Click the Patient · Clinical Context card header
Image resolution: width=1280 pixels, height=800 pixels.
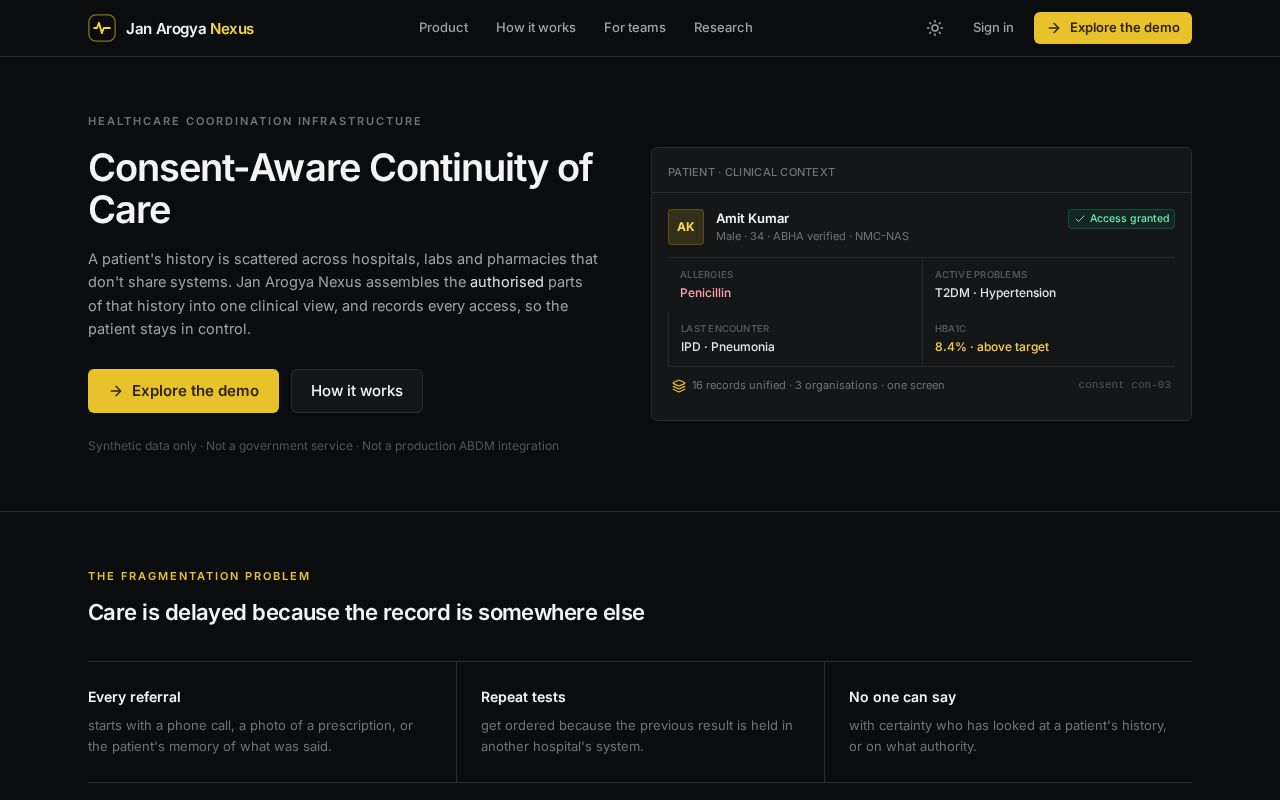point(752,172)
